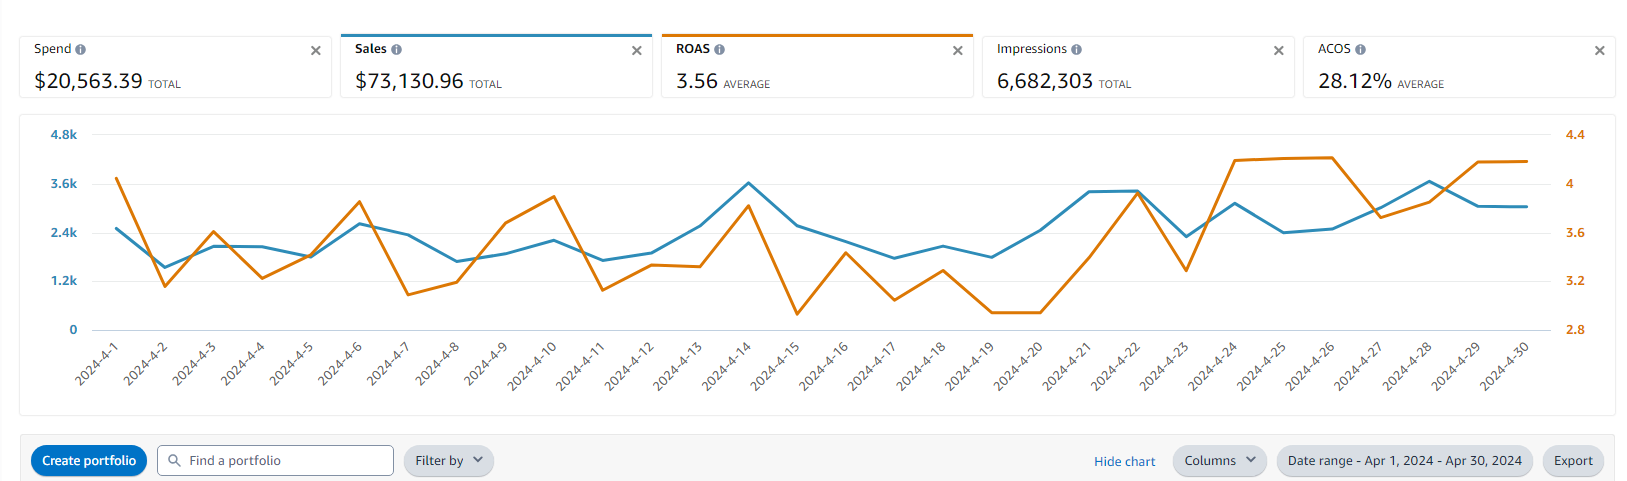Remove the Spend metric card
The height and width of the screenshot is (481, 1627).
(x=316, y=50)
